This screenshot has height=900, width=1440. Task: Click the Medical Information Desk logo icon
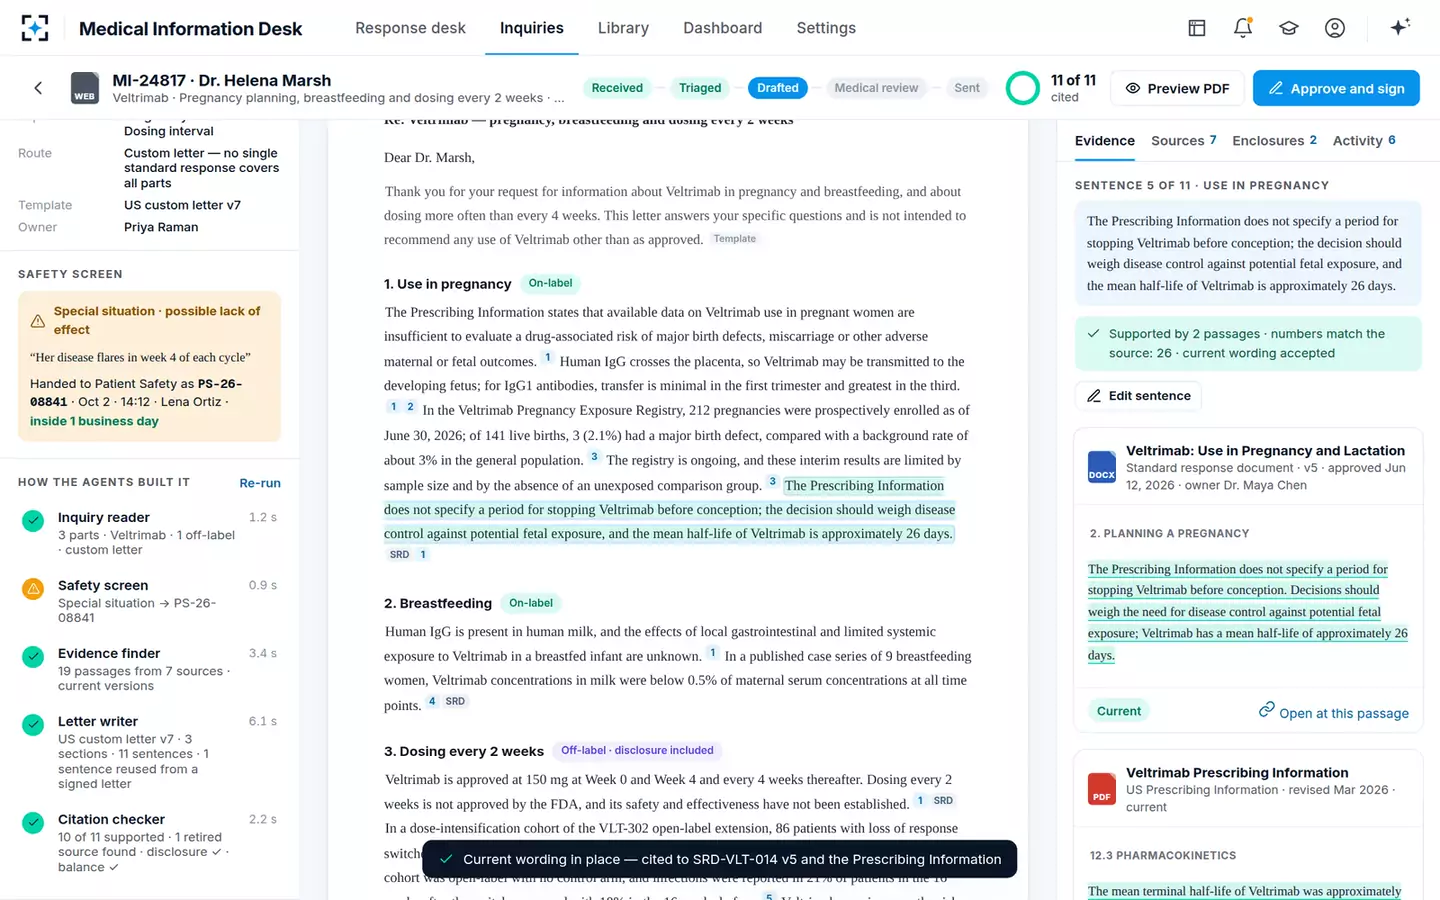coord(35,28)
